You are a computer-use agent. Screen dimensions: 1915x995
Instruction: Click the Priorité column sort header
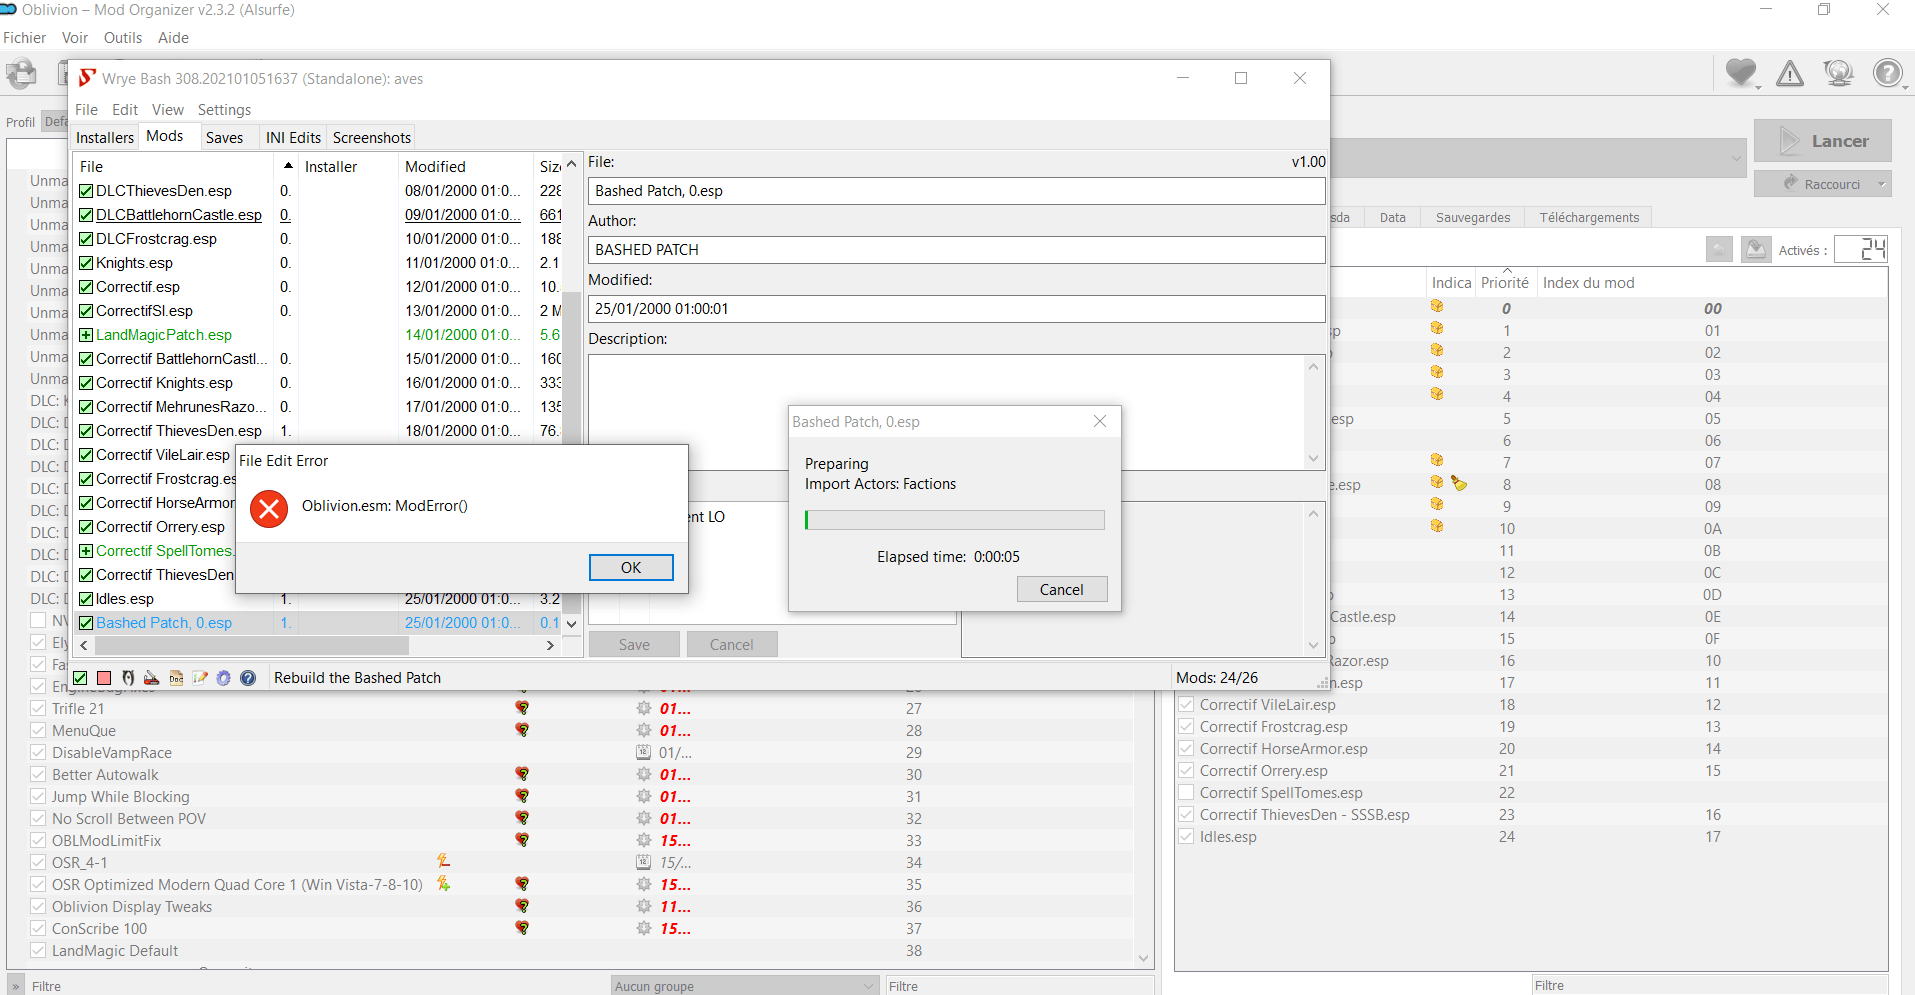coord(1505,282)
